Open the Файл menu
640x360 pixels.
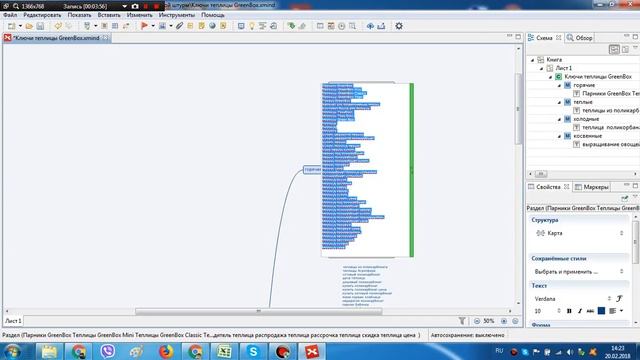(x=10, y=15)
